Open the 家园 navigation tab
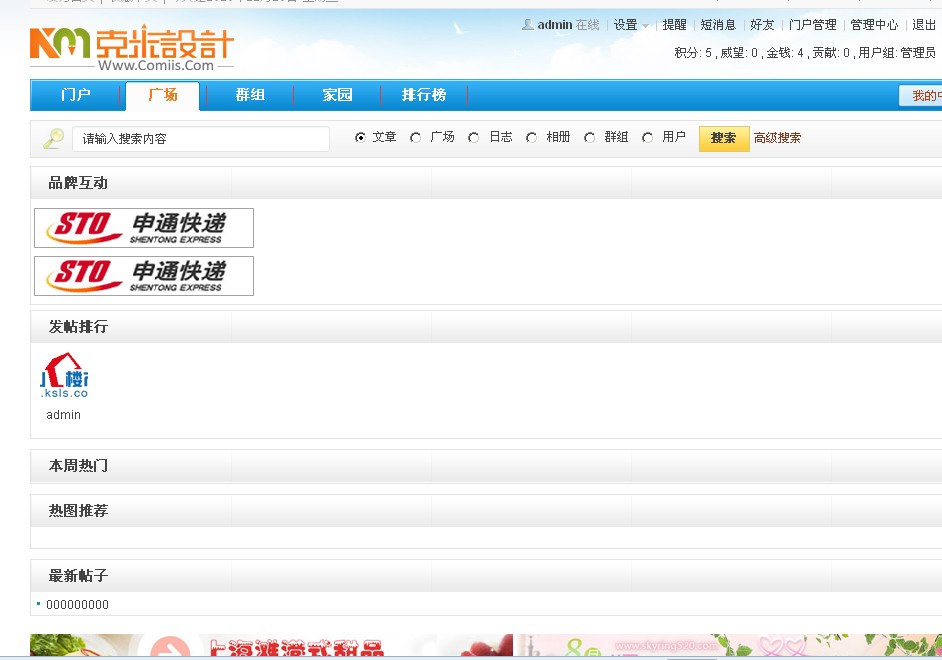Screen dimensions: 942x660 pos(337,95)
